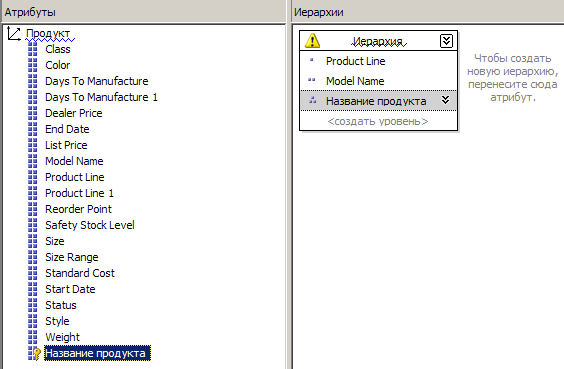Select the Safety Stock Level attribute
The height and width of the screenshot is (369, 564).
pyautogui.click(x=90, y=225)
